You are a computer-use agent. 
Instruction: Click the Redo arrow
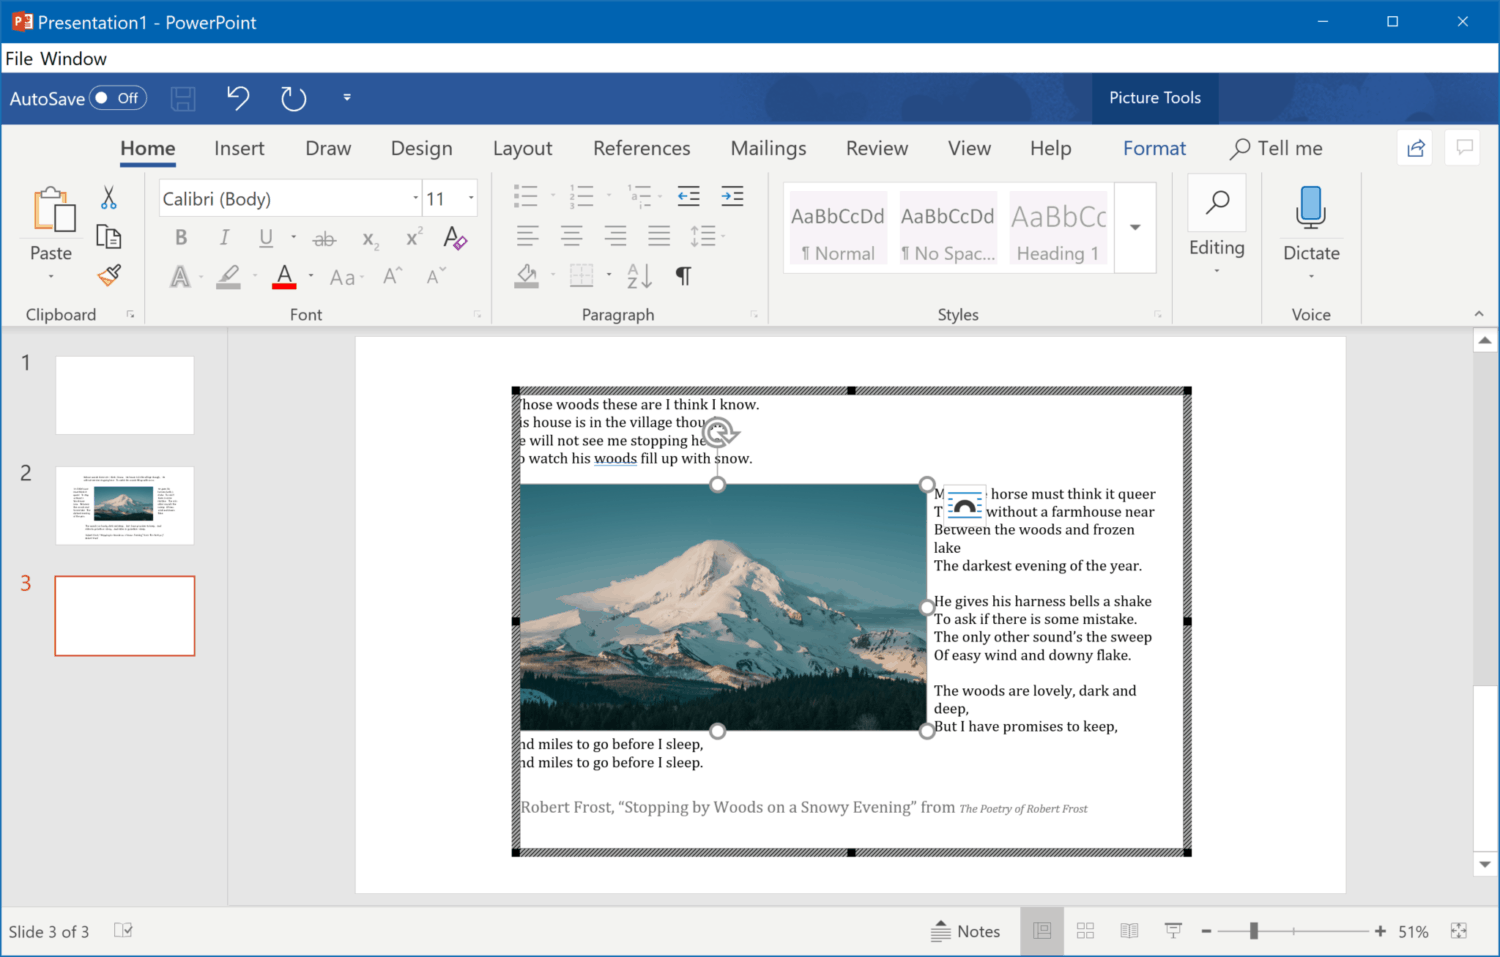293,98
